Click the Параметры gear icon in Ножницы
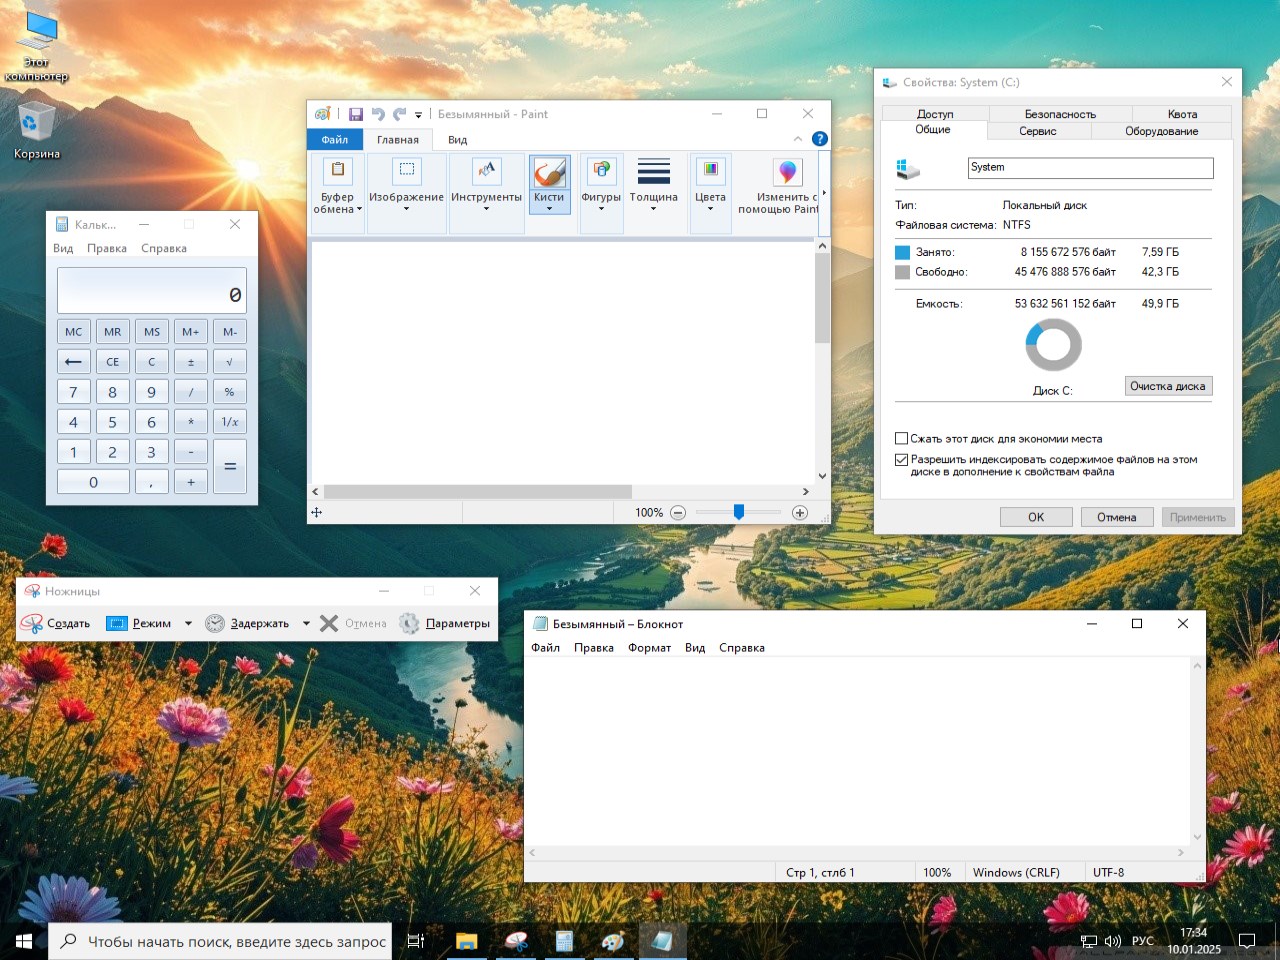1280x960 pixels. coord(409,623)
